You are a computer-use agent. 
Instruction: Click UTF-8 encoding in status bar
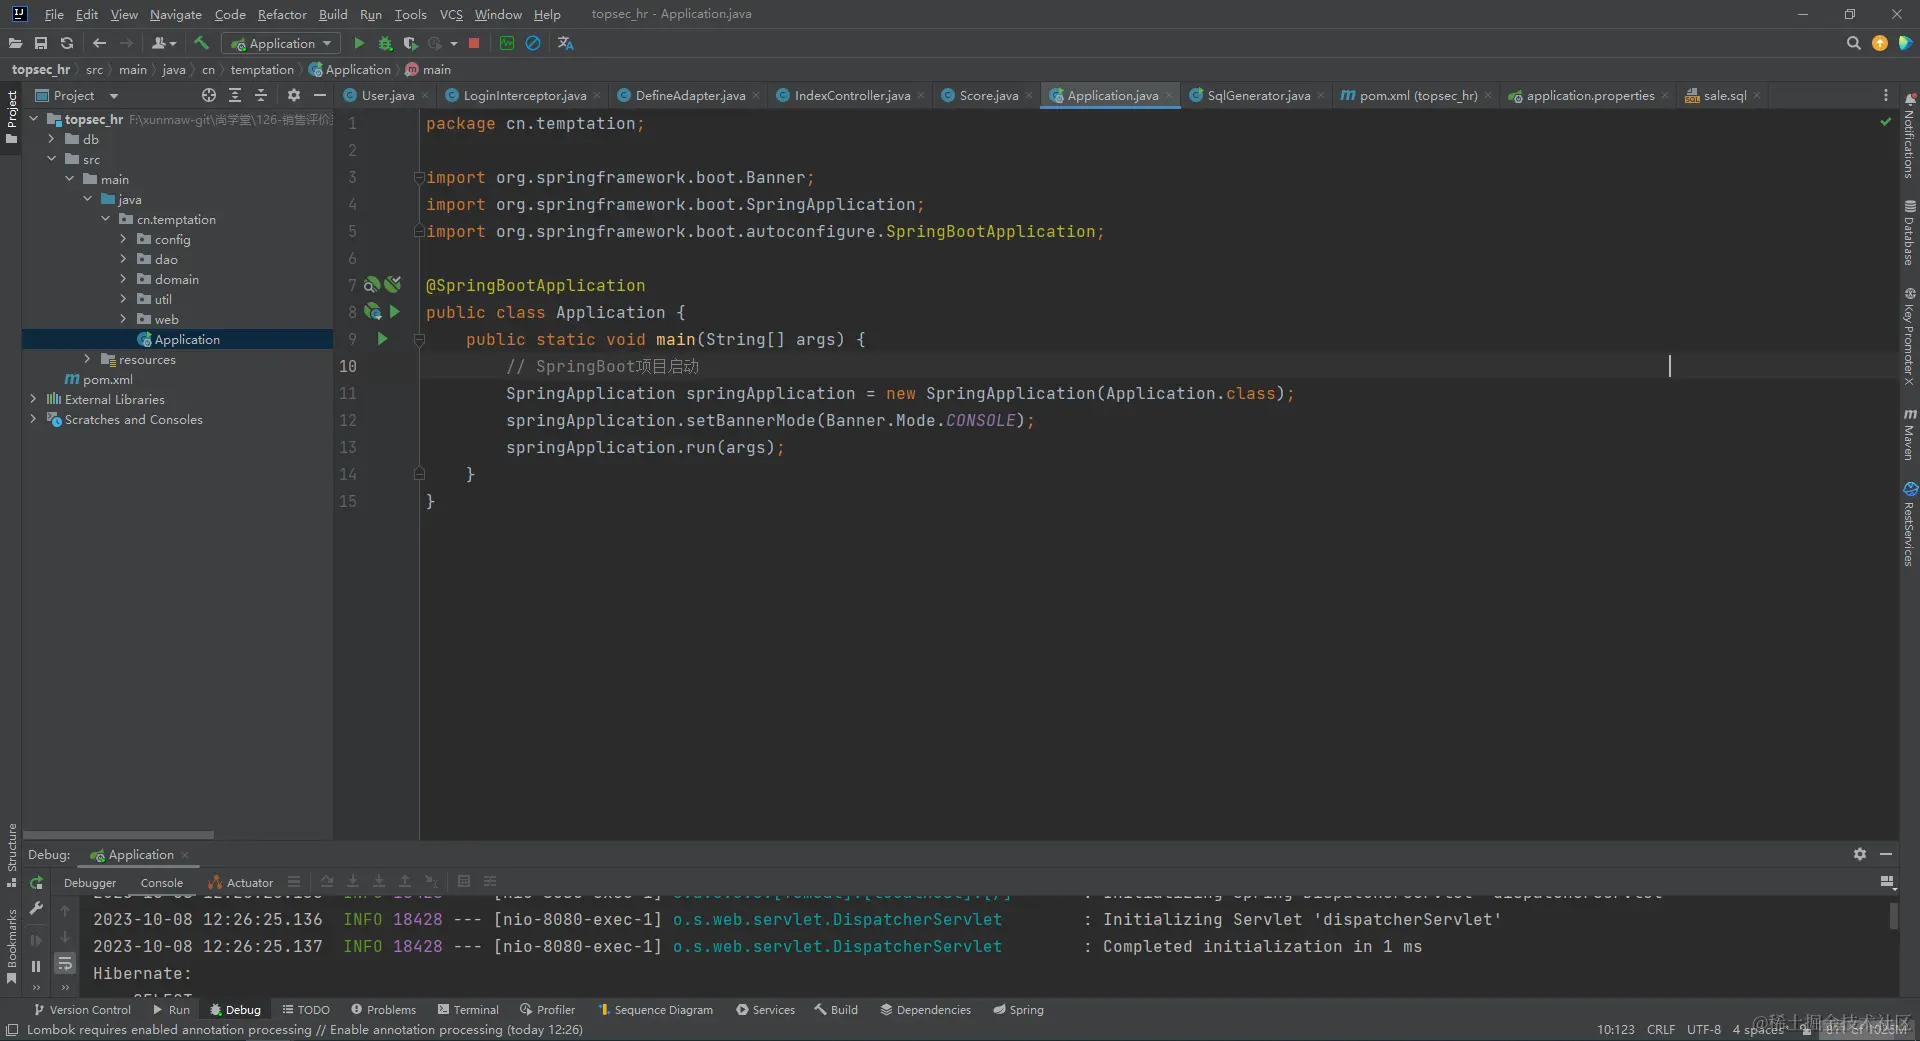coord(1703,1029)
